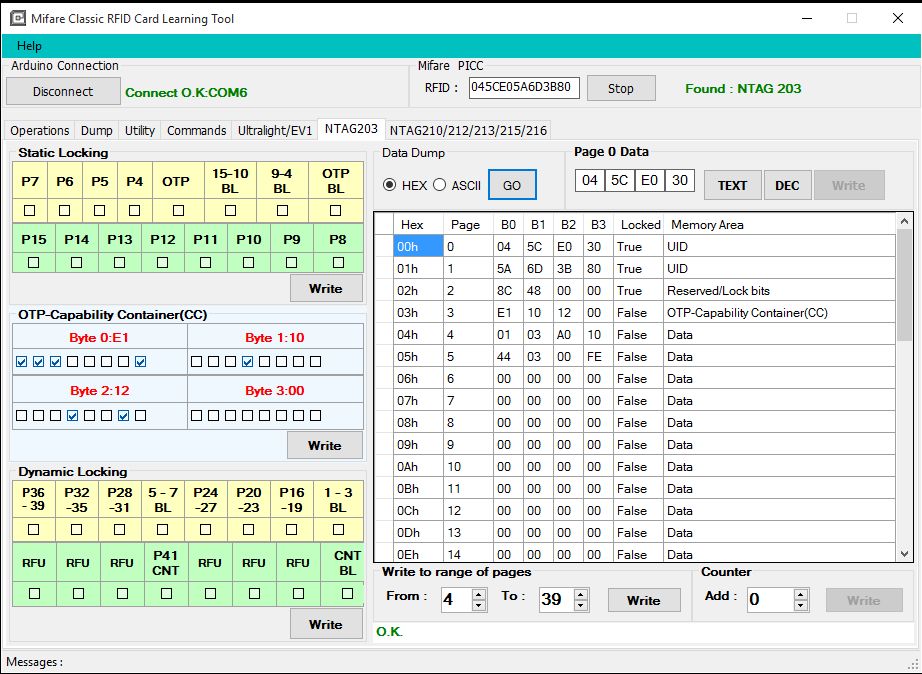Switch to the Dump tab
Image resolution: width=922 pixels, height=674 pixels.
tap(96, 131)
